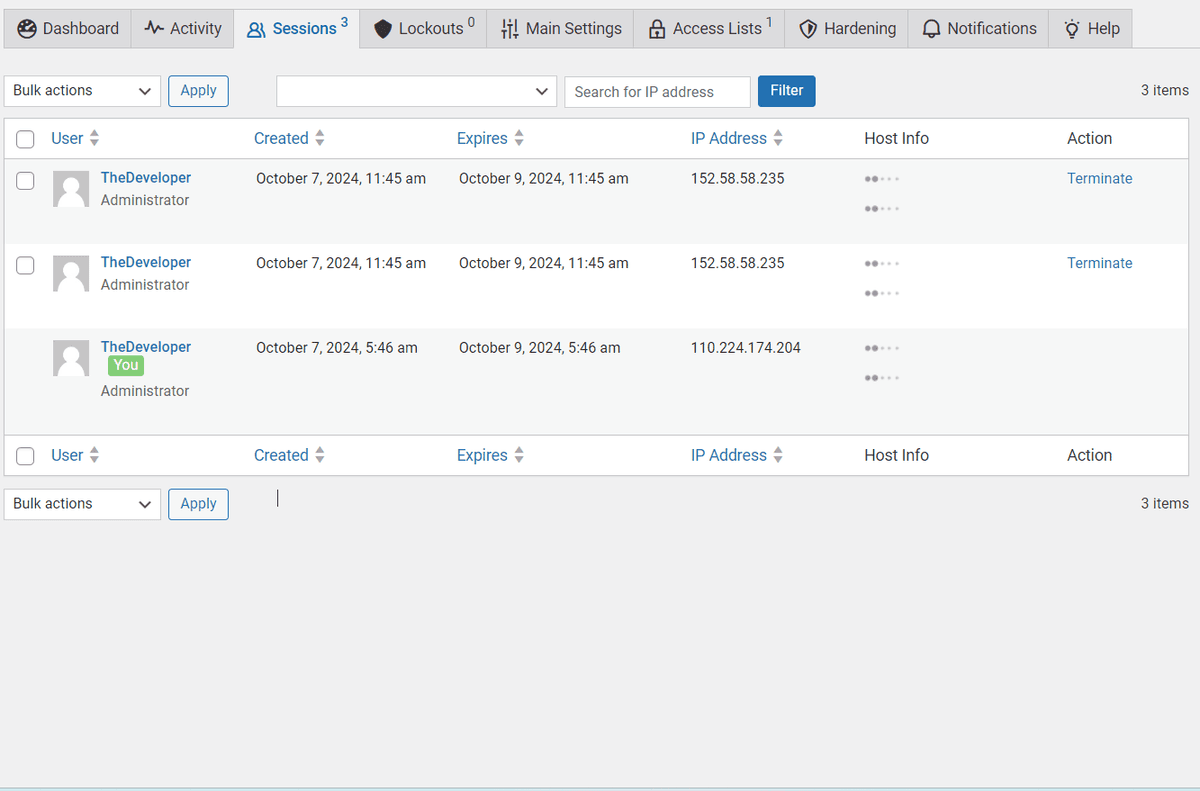The image size is (1200, 791).
Task: Open the Bulk actions dropdown
Action: point(82,90)
